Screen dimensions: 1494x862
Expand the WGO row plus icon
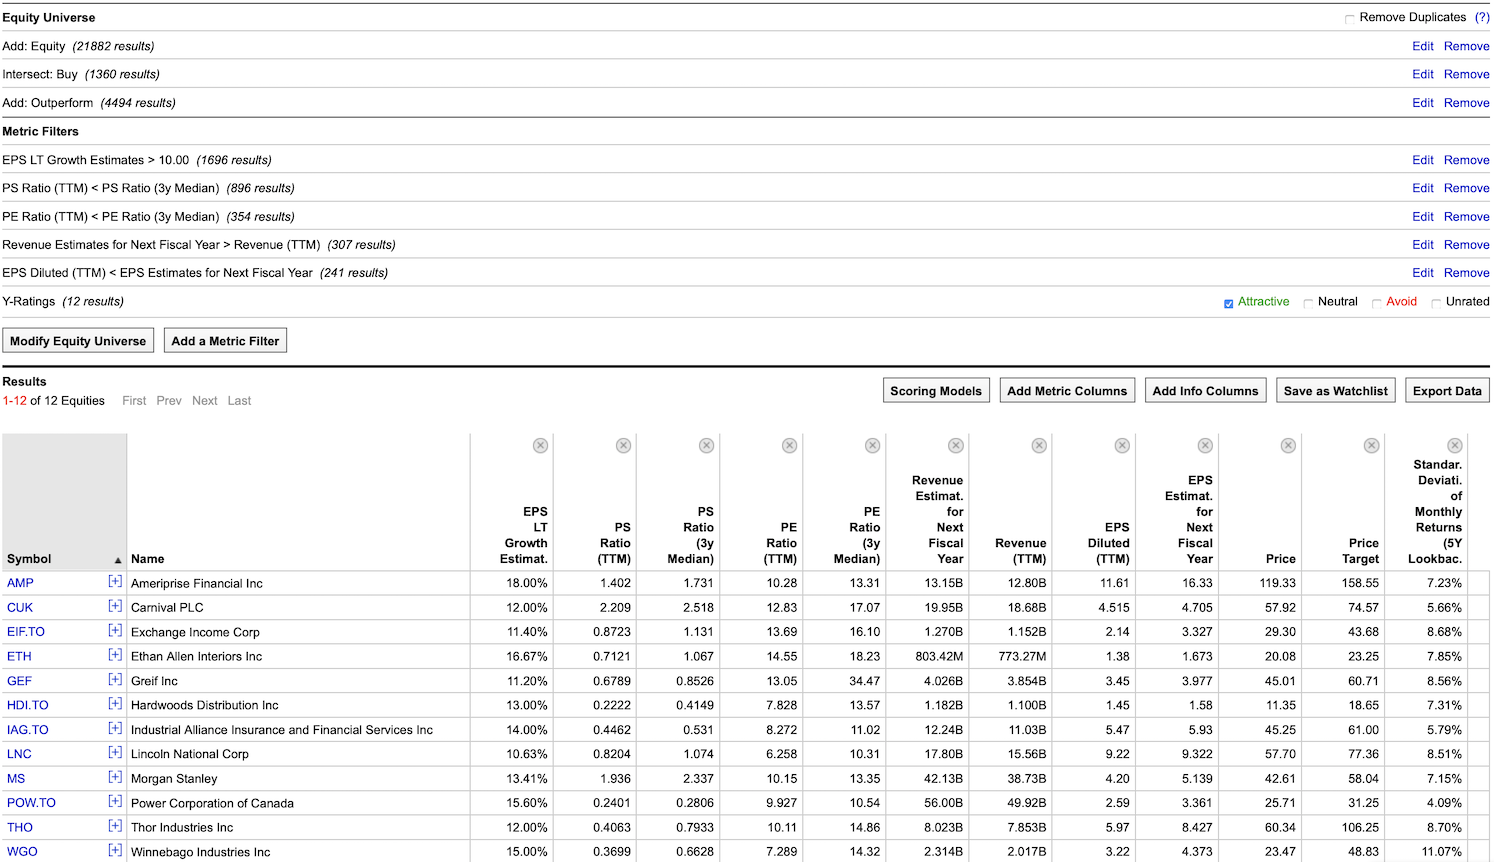point(115,851)
